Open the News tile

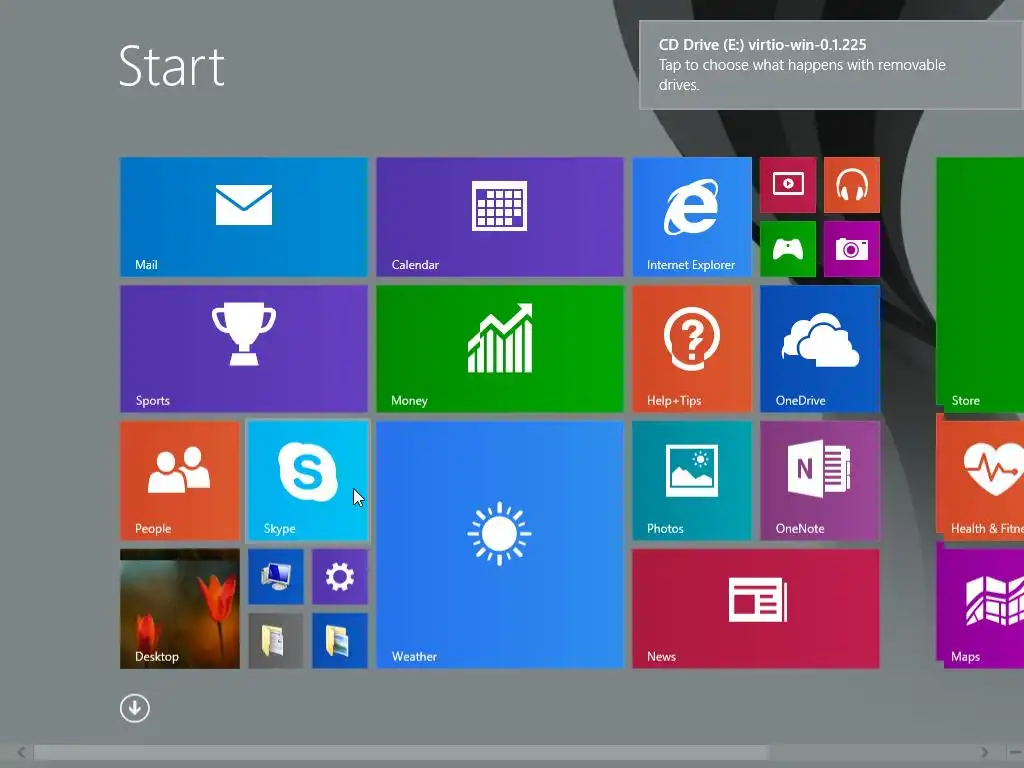tap(756, 609)
